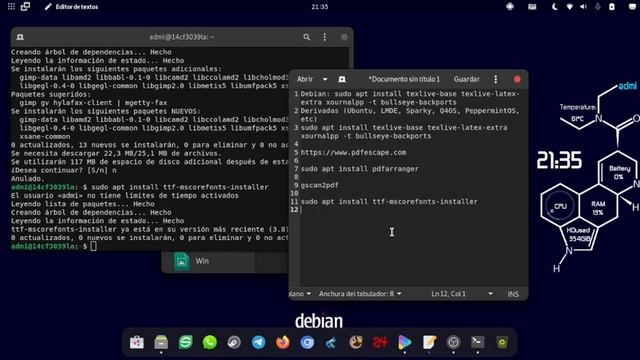Launch the gray circular app in the dock
This screenshot has width=640, height=360.
tap(453, 342)
